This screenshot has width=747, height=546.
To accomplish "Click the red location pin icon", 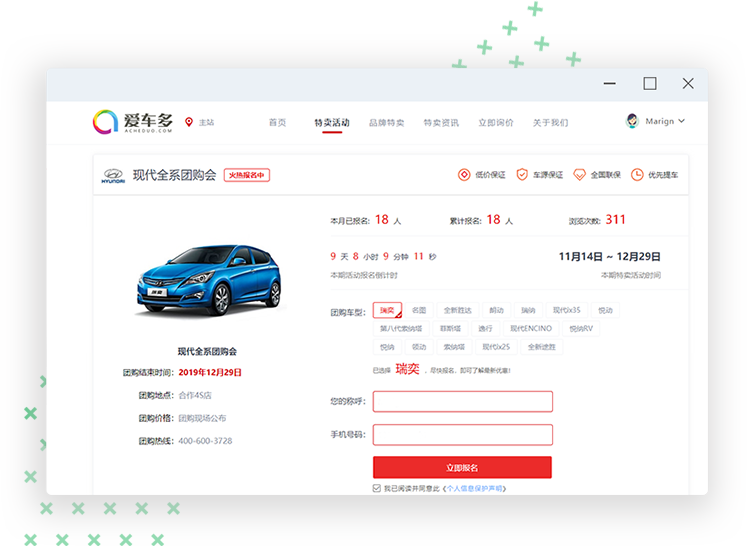I will [x=189, y=122].
